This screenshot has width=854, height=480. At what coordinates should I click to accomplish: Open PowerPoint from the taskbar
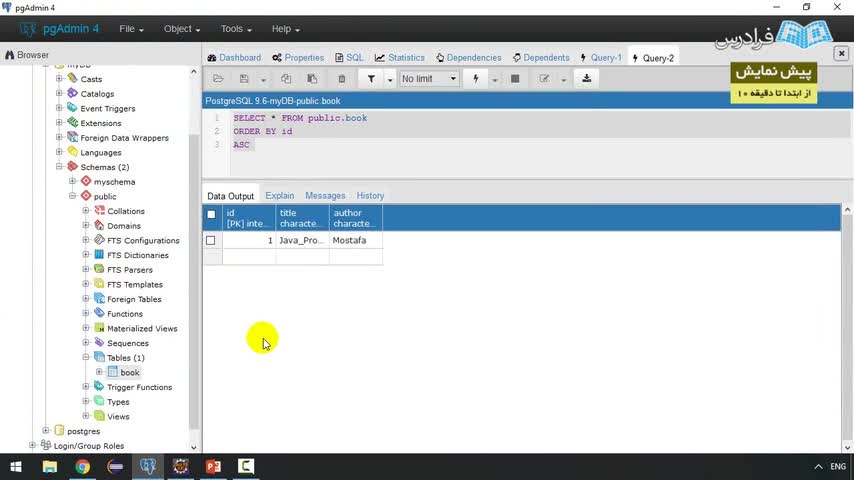pyautogui.click(x=214, y=467)
